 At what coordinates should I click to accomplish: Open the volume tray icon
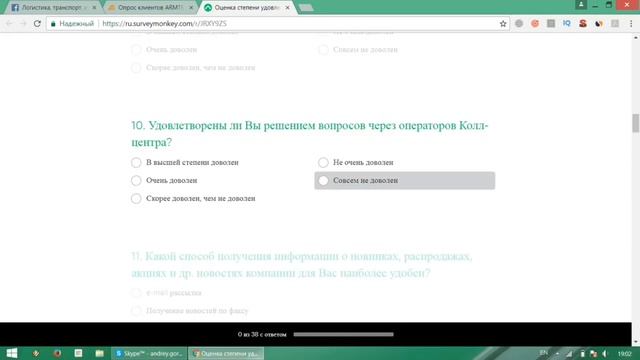coord(605,353)
